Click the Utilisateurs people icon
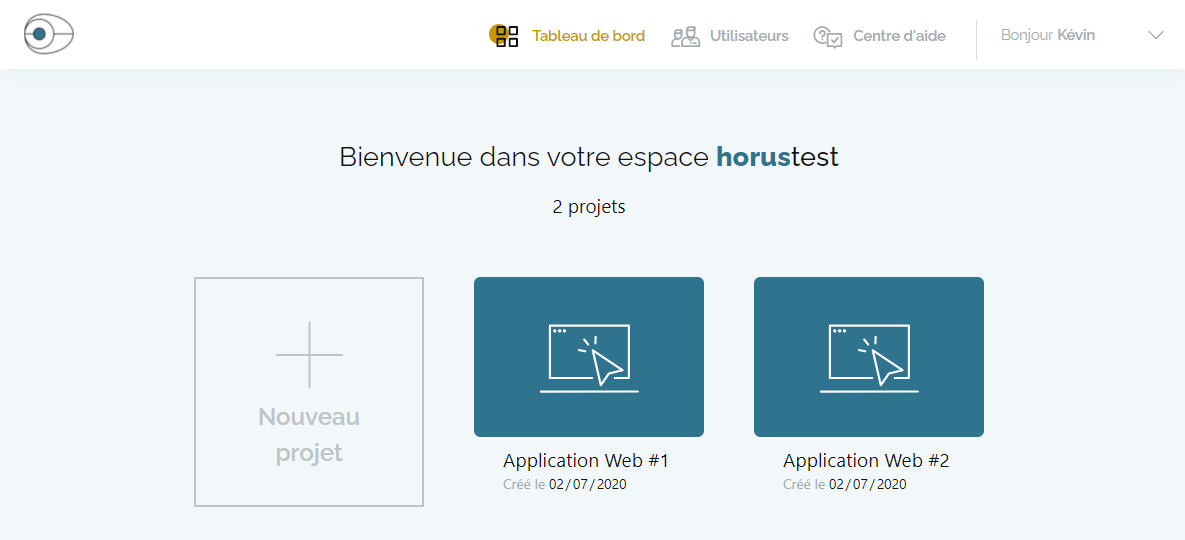Screen dimensions: 1185x540 point(685,37)
